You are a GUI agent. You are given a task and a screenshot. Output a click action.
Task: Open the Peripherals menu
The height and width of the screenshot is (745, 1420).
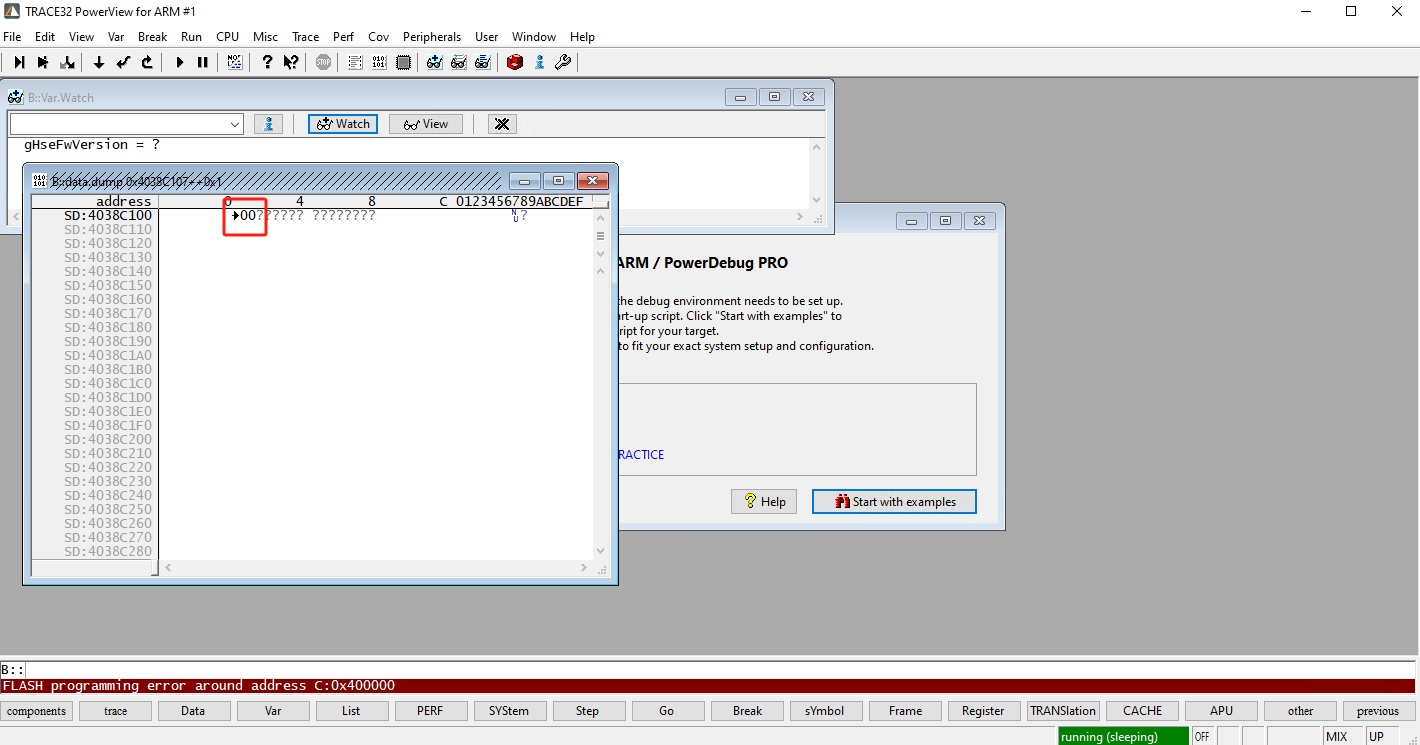click(432, 36)
